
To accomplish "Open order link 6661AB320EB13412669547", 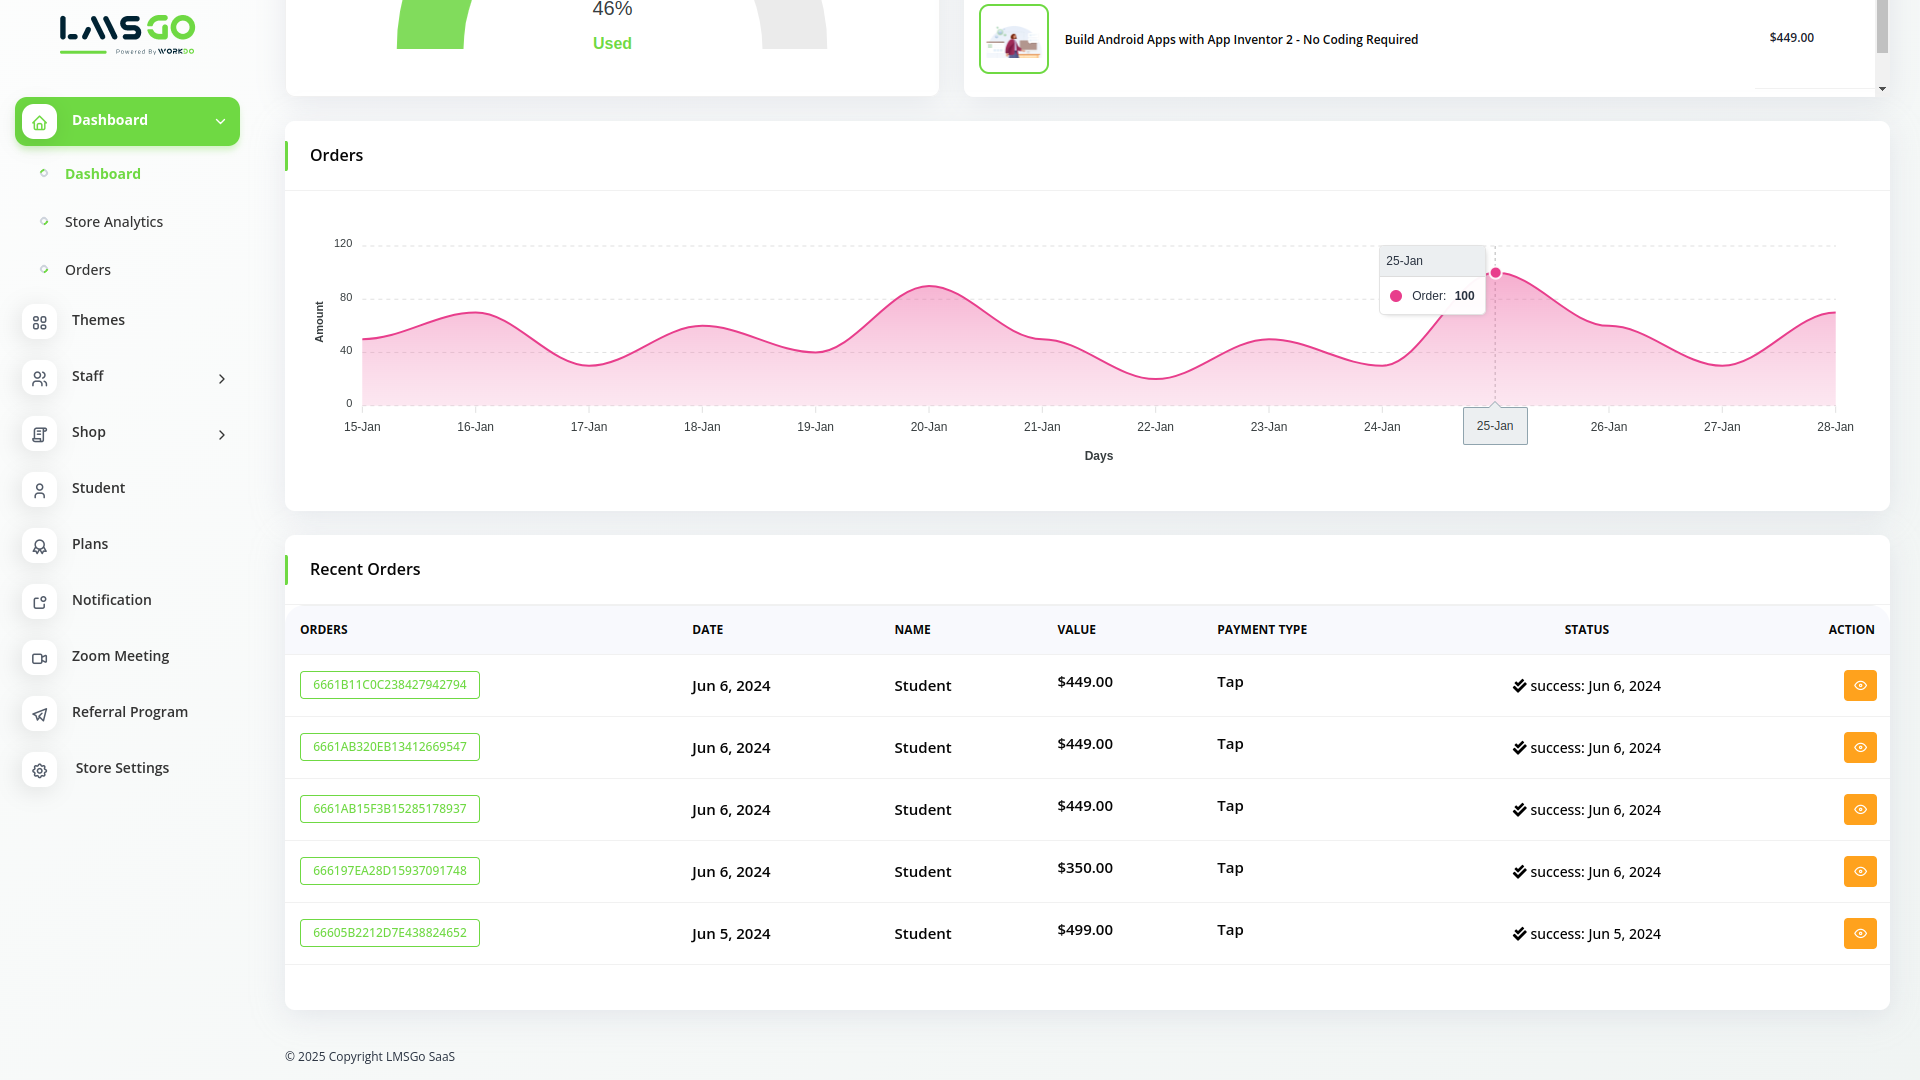I will tap(389, 747).
